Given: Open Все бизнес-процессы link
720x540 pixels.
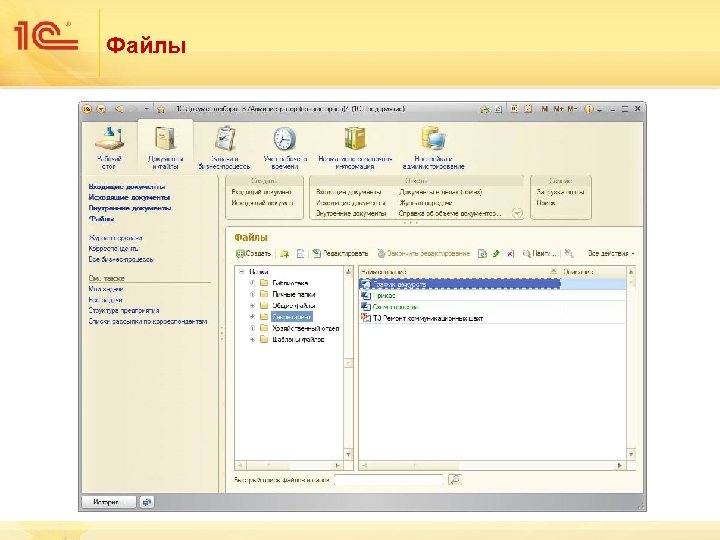Looking at the screenshot, I should [121, 259].
